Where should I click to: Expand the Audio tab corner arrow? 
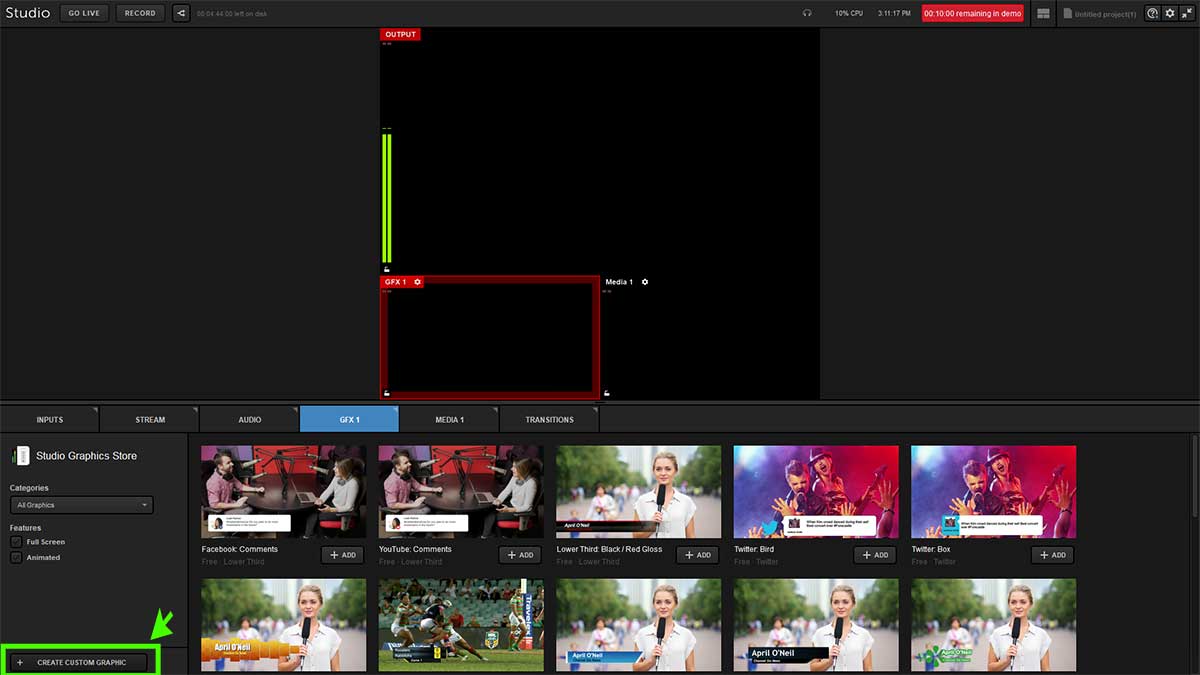pyautogui.click(x=295, y=410)
